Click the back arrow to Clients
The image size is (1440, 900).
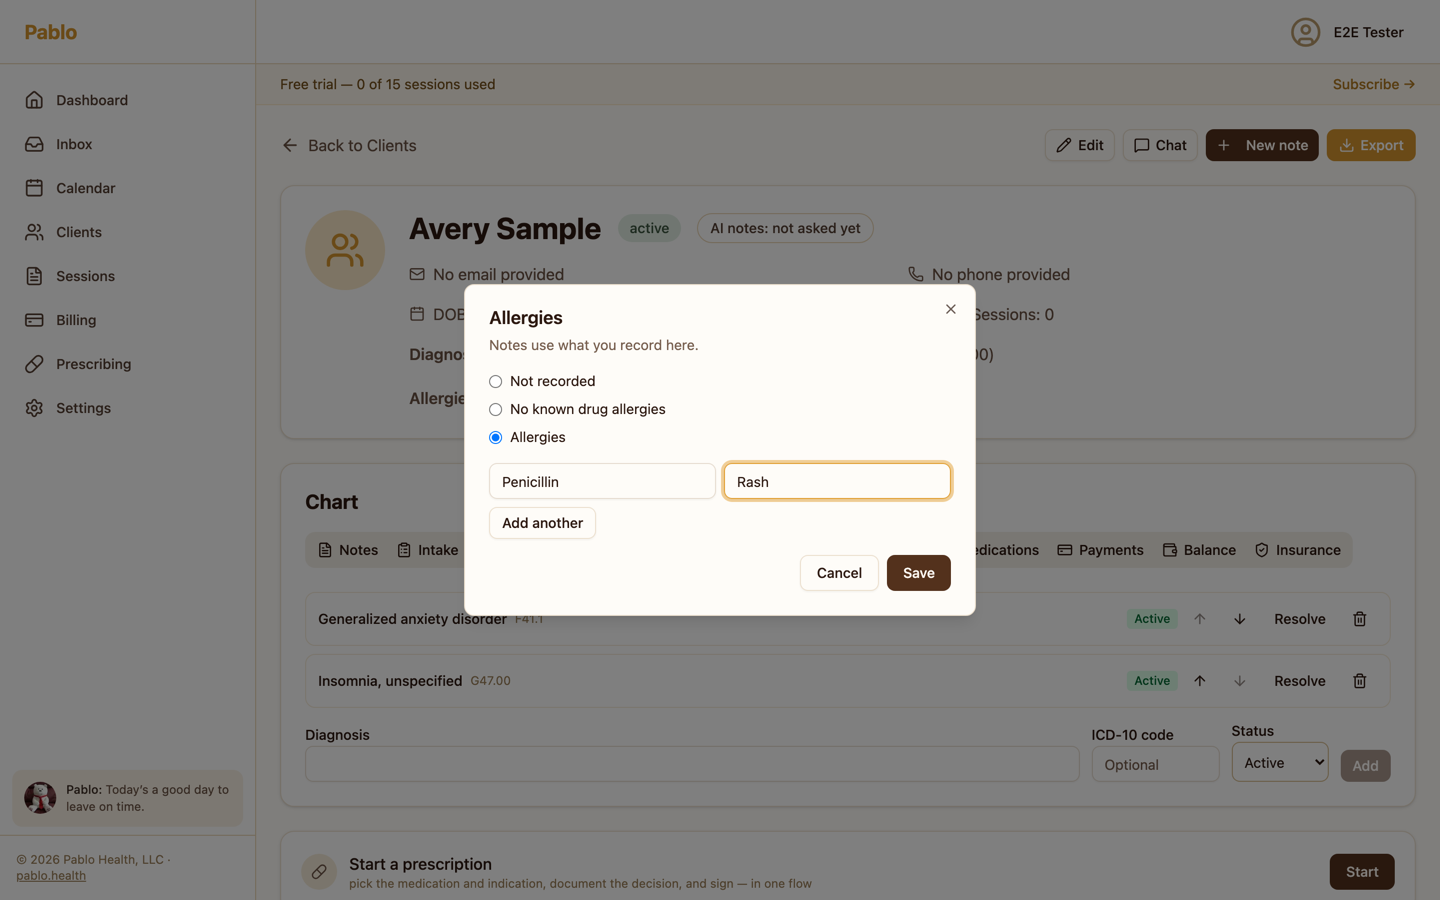click(x=290, y=145)
